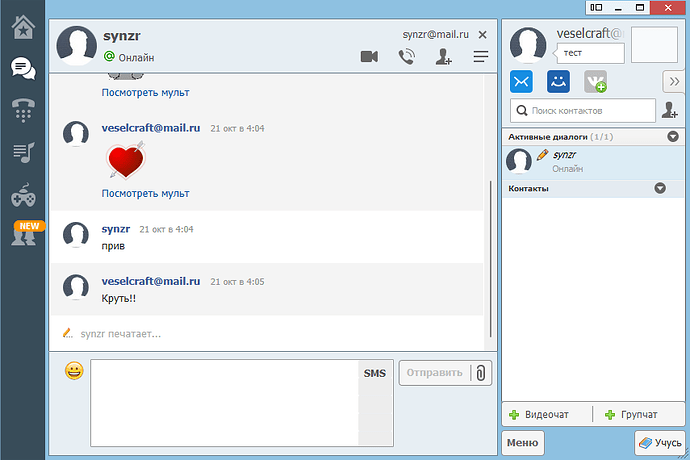Screen dimensions: 690x460
Task: Collapse the Активные диалоги section
Action: (659, 136)
